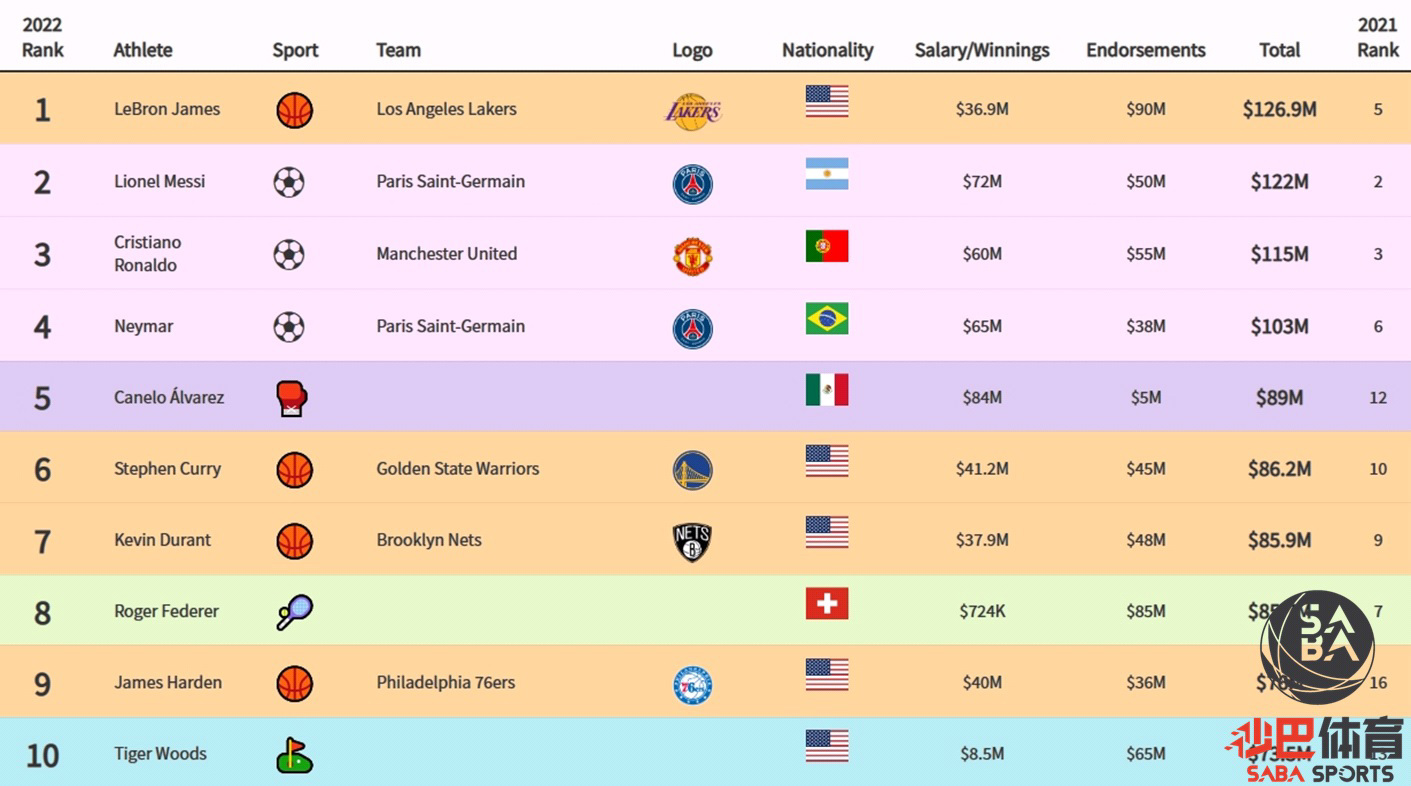
Task: Click the Los Angeles Lakers logo
Action: [x=693, y=111]
